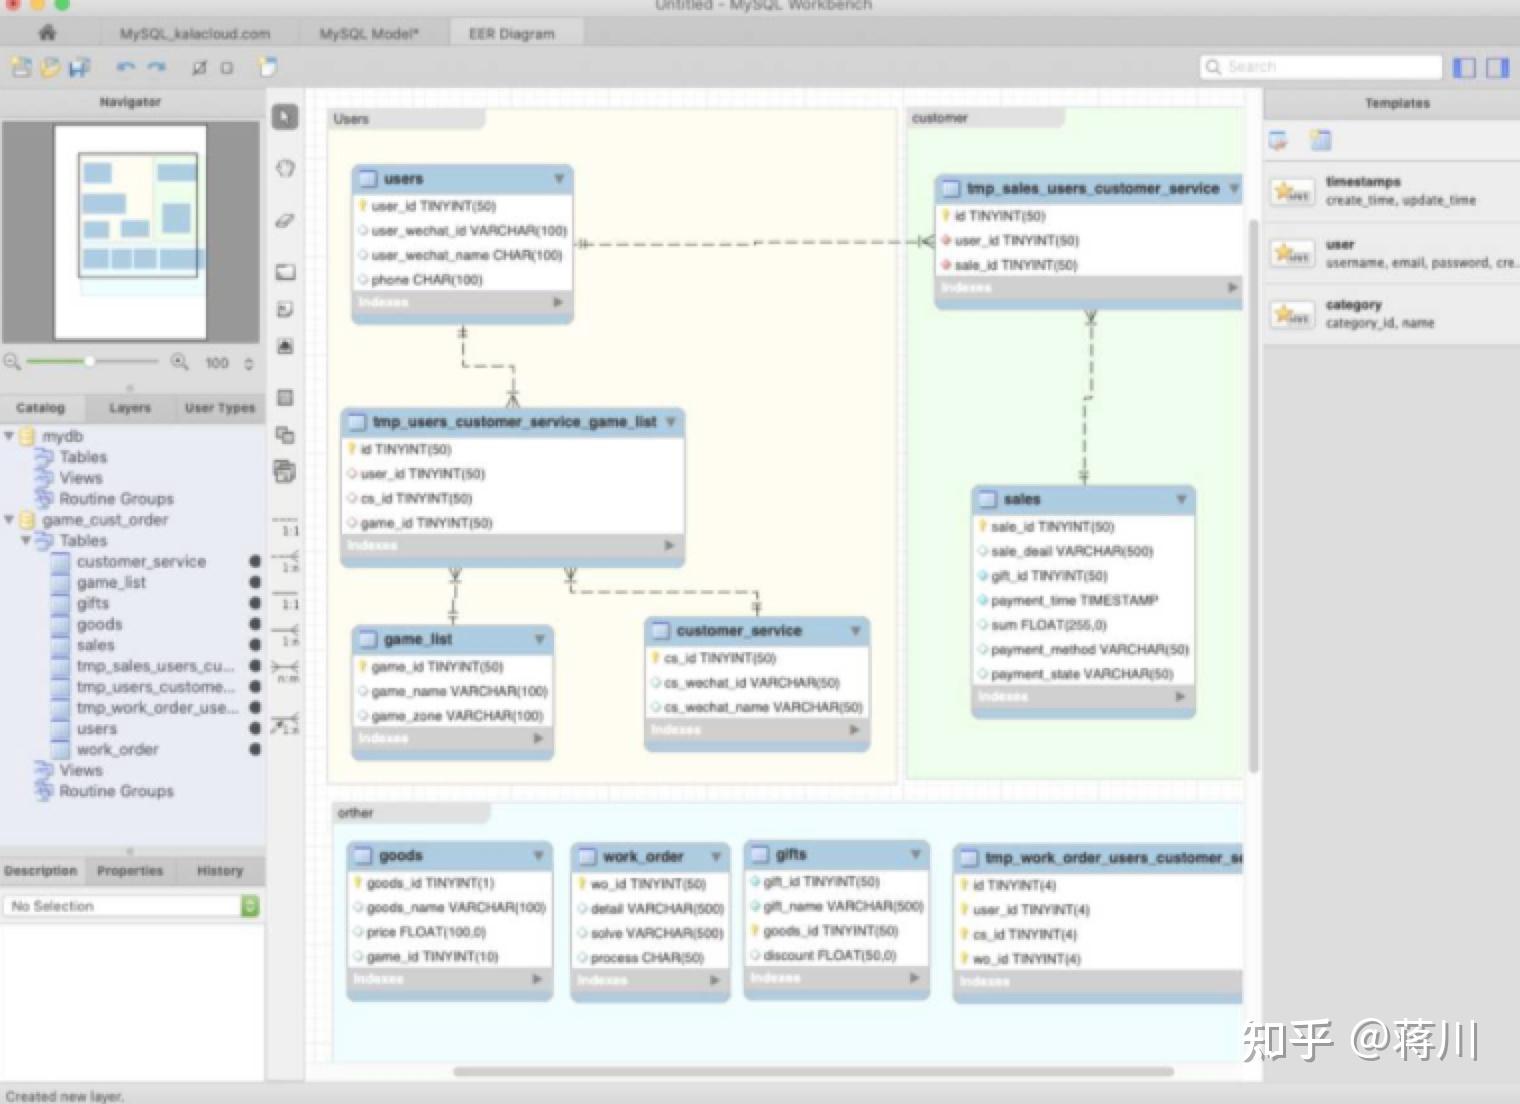Pick the eraser deletion tool
The image size is (1520, 1104).
point(284,223)
